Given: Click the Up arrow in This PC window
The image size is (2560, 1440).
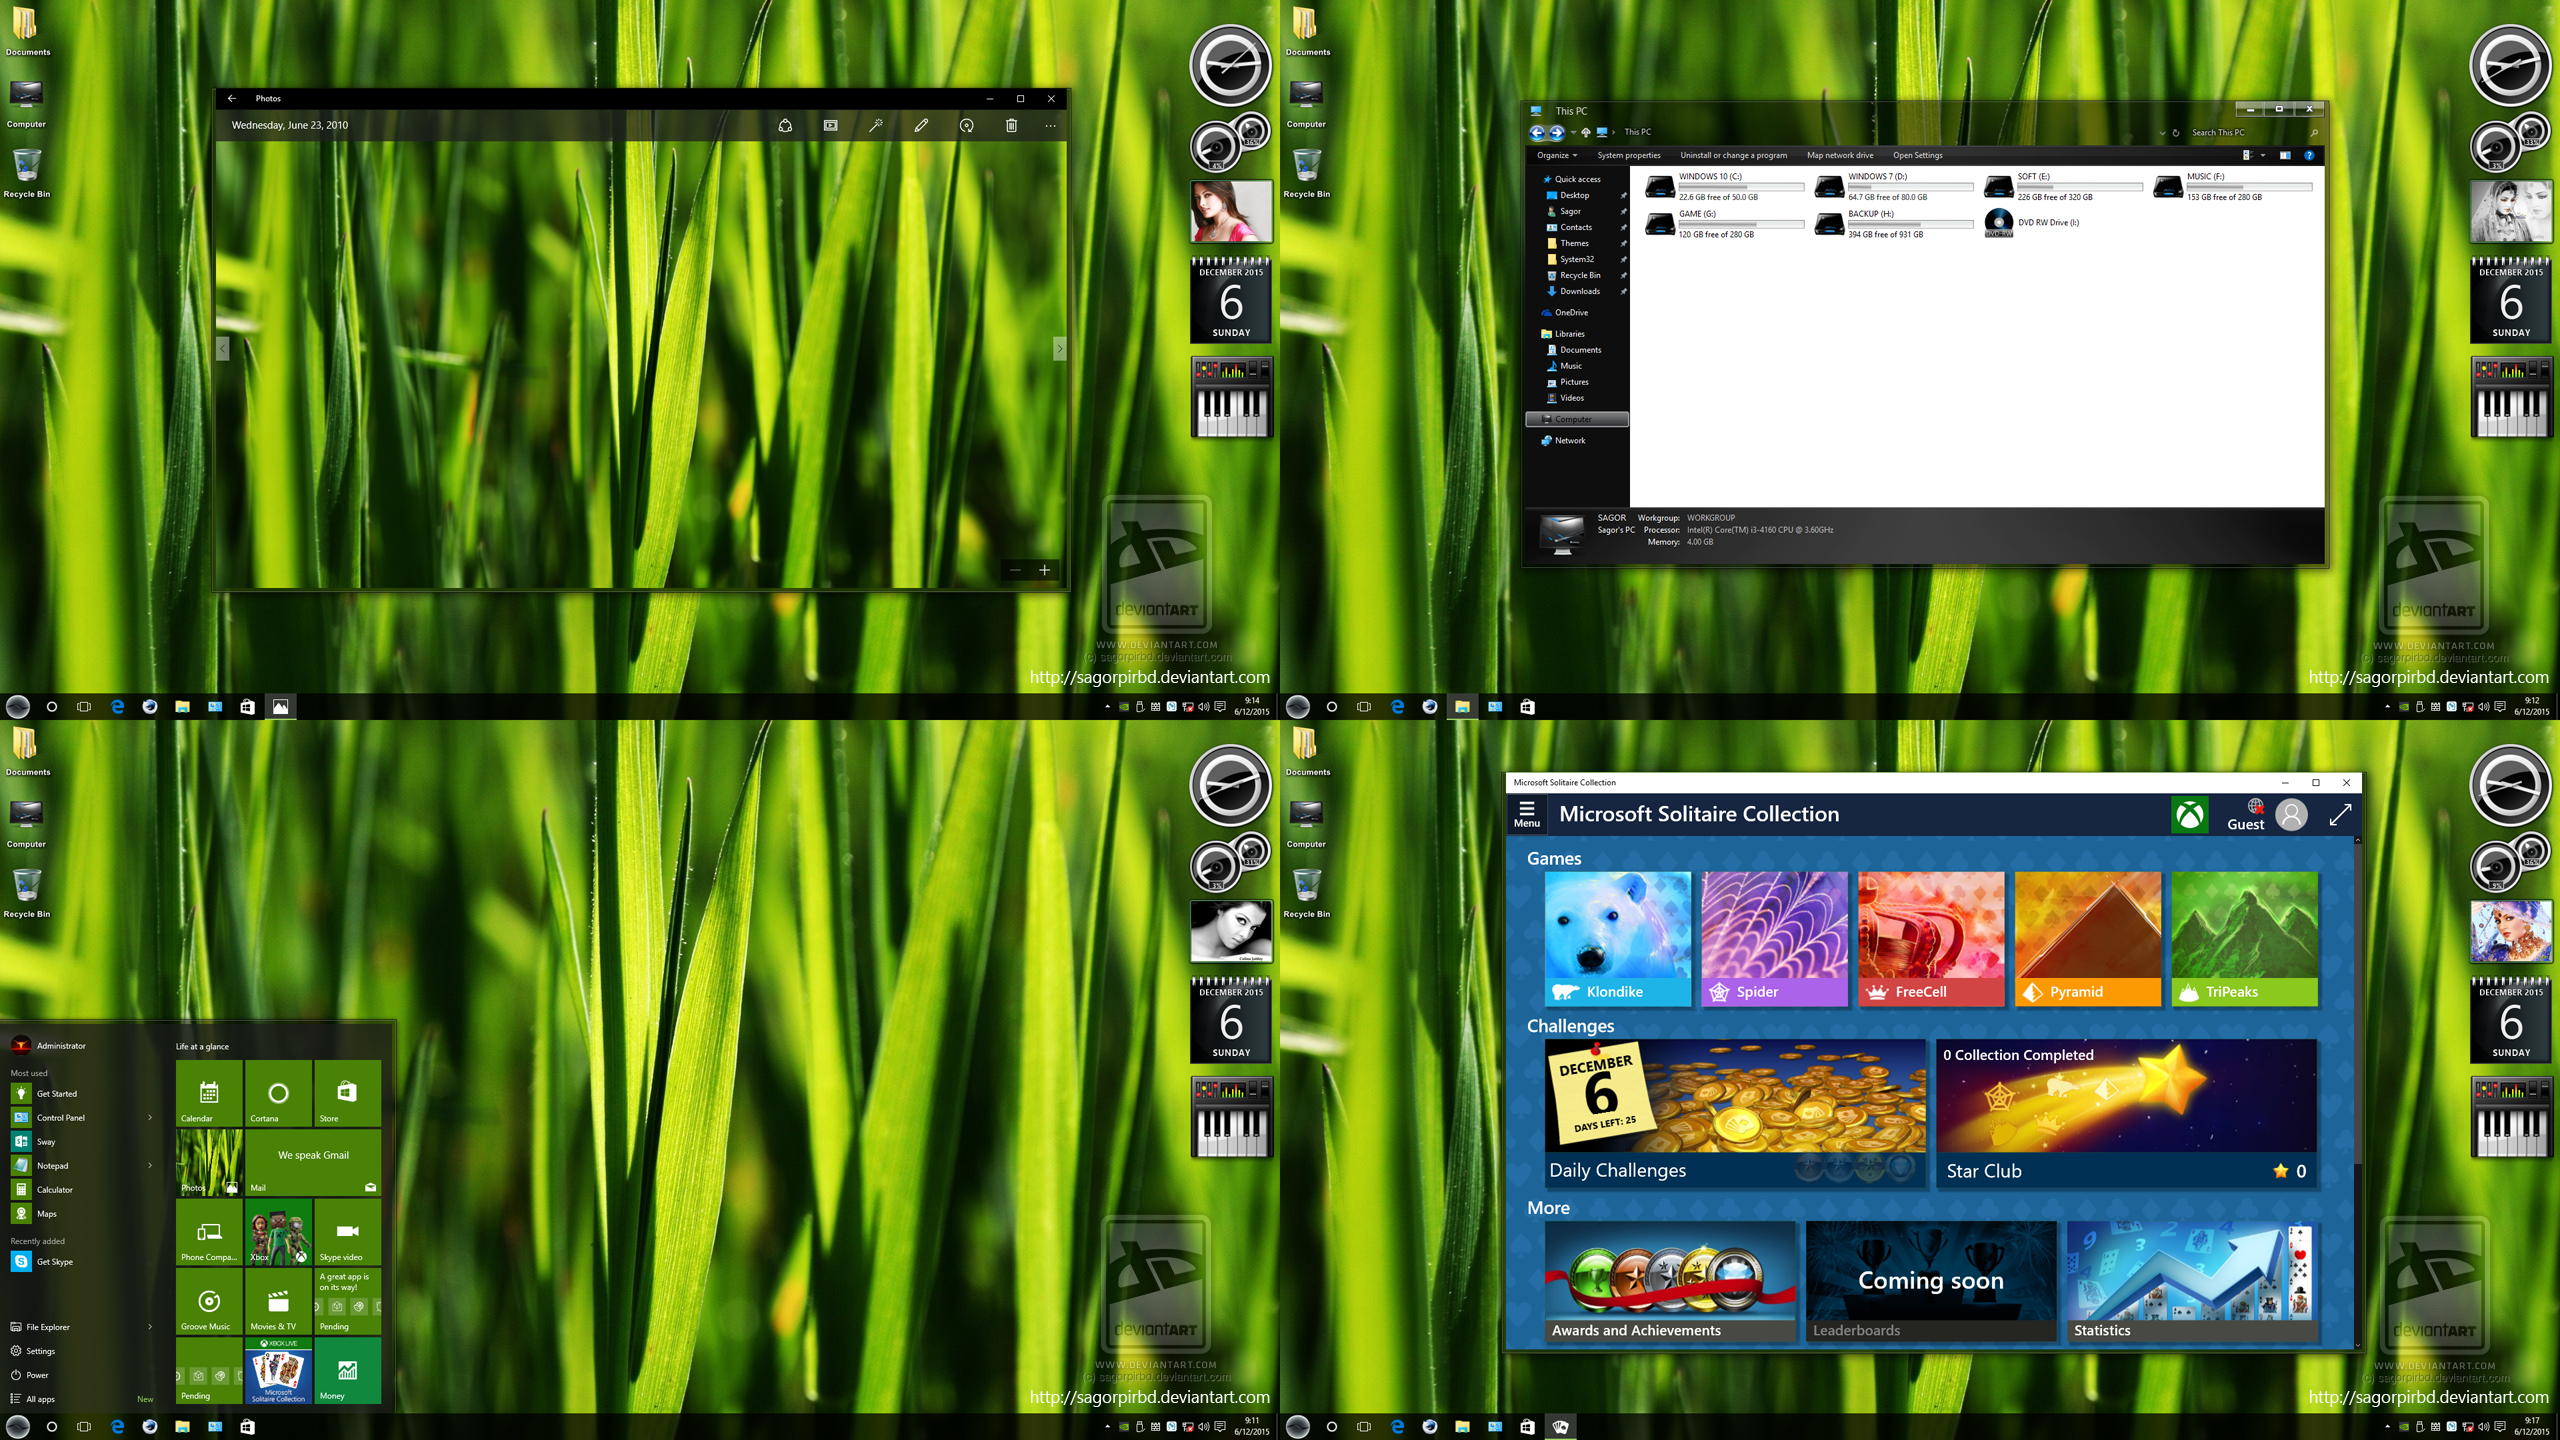Looking at the screenshot, I should pos(1585,132).
